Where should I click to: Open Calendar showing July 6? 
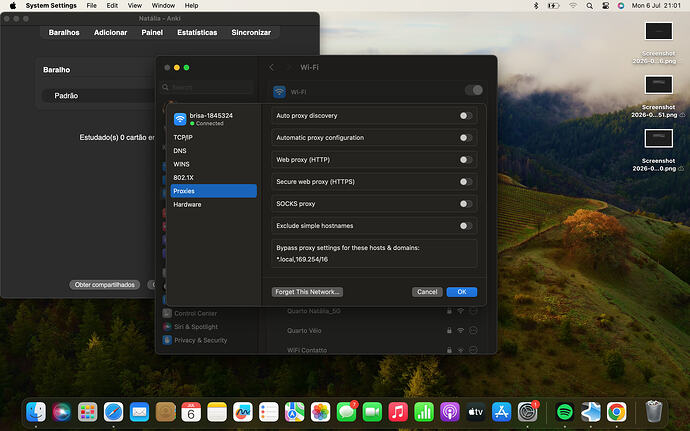click(191, 412)
